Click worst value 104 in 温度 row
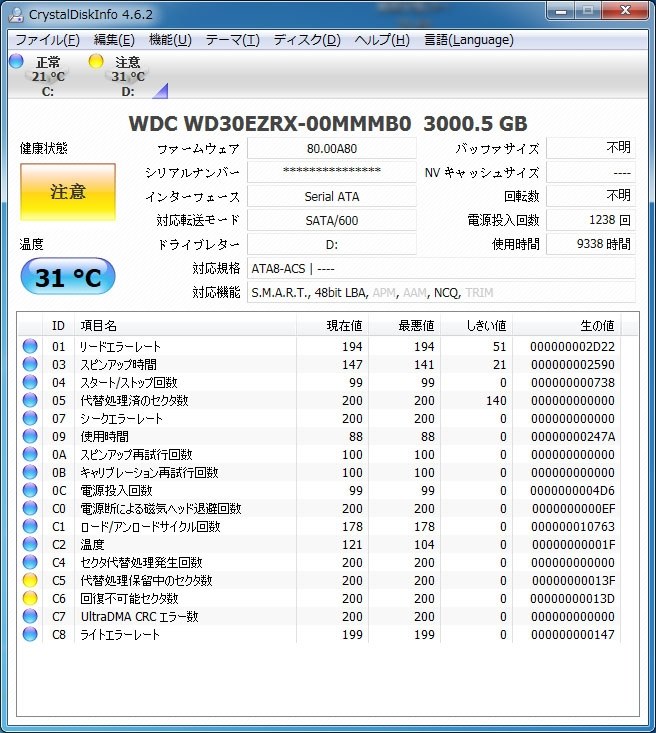Viewport: 656px width, 733px height. point(424,545)
